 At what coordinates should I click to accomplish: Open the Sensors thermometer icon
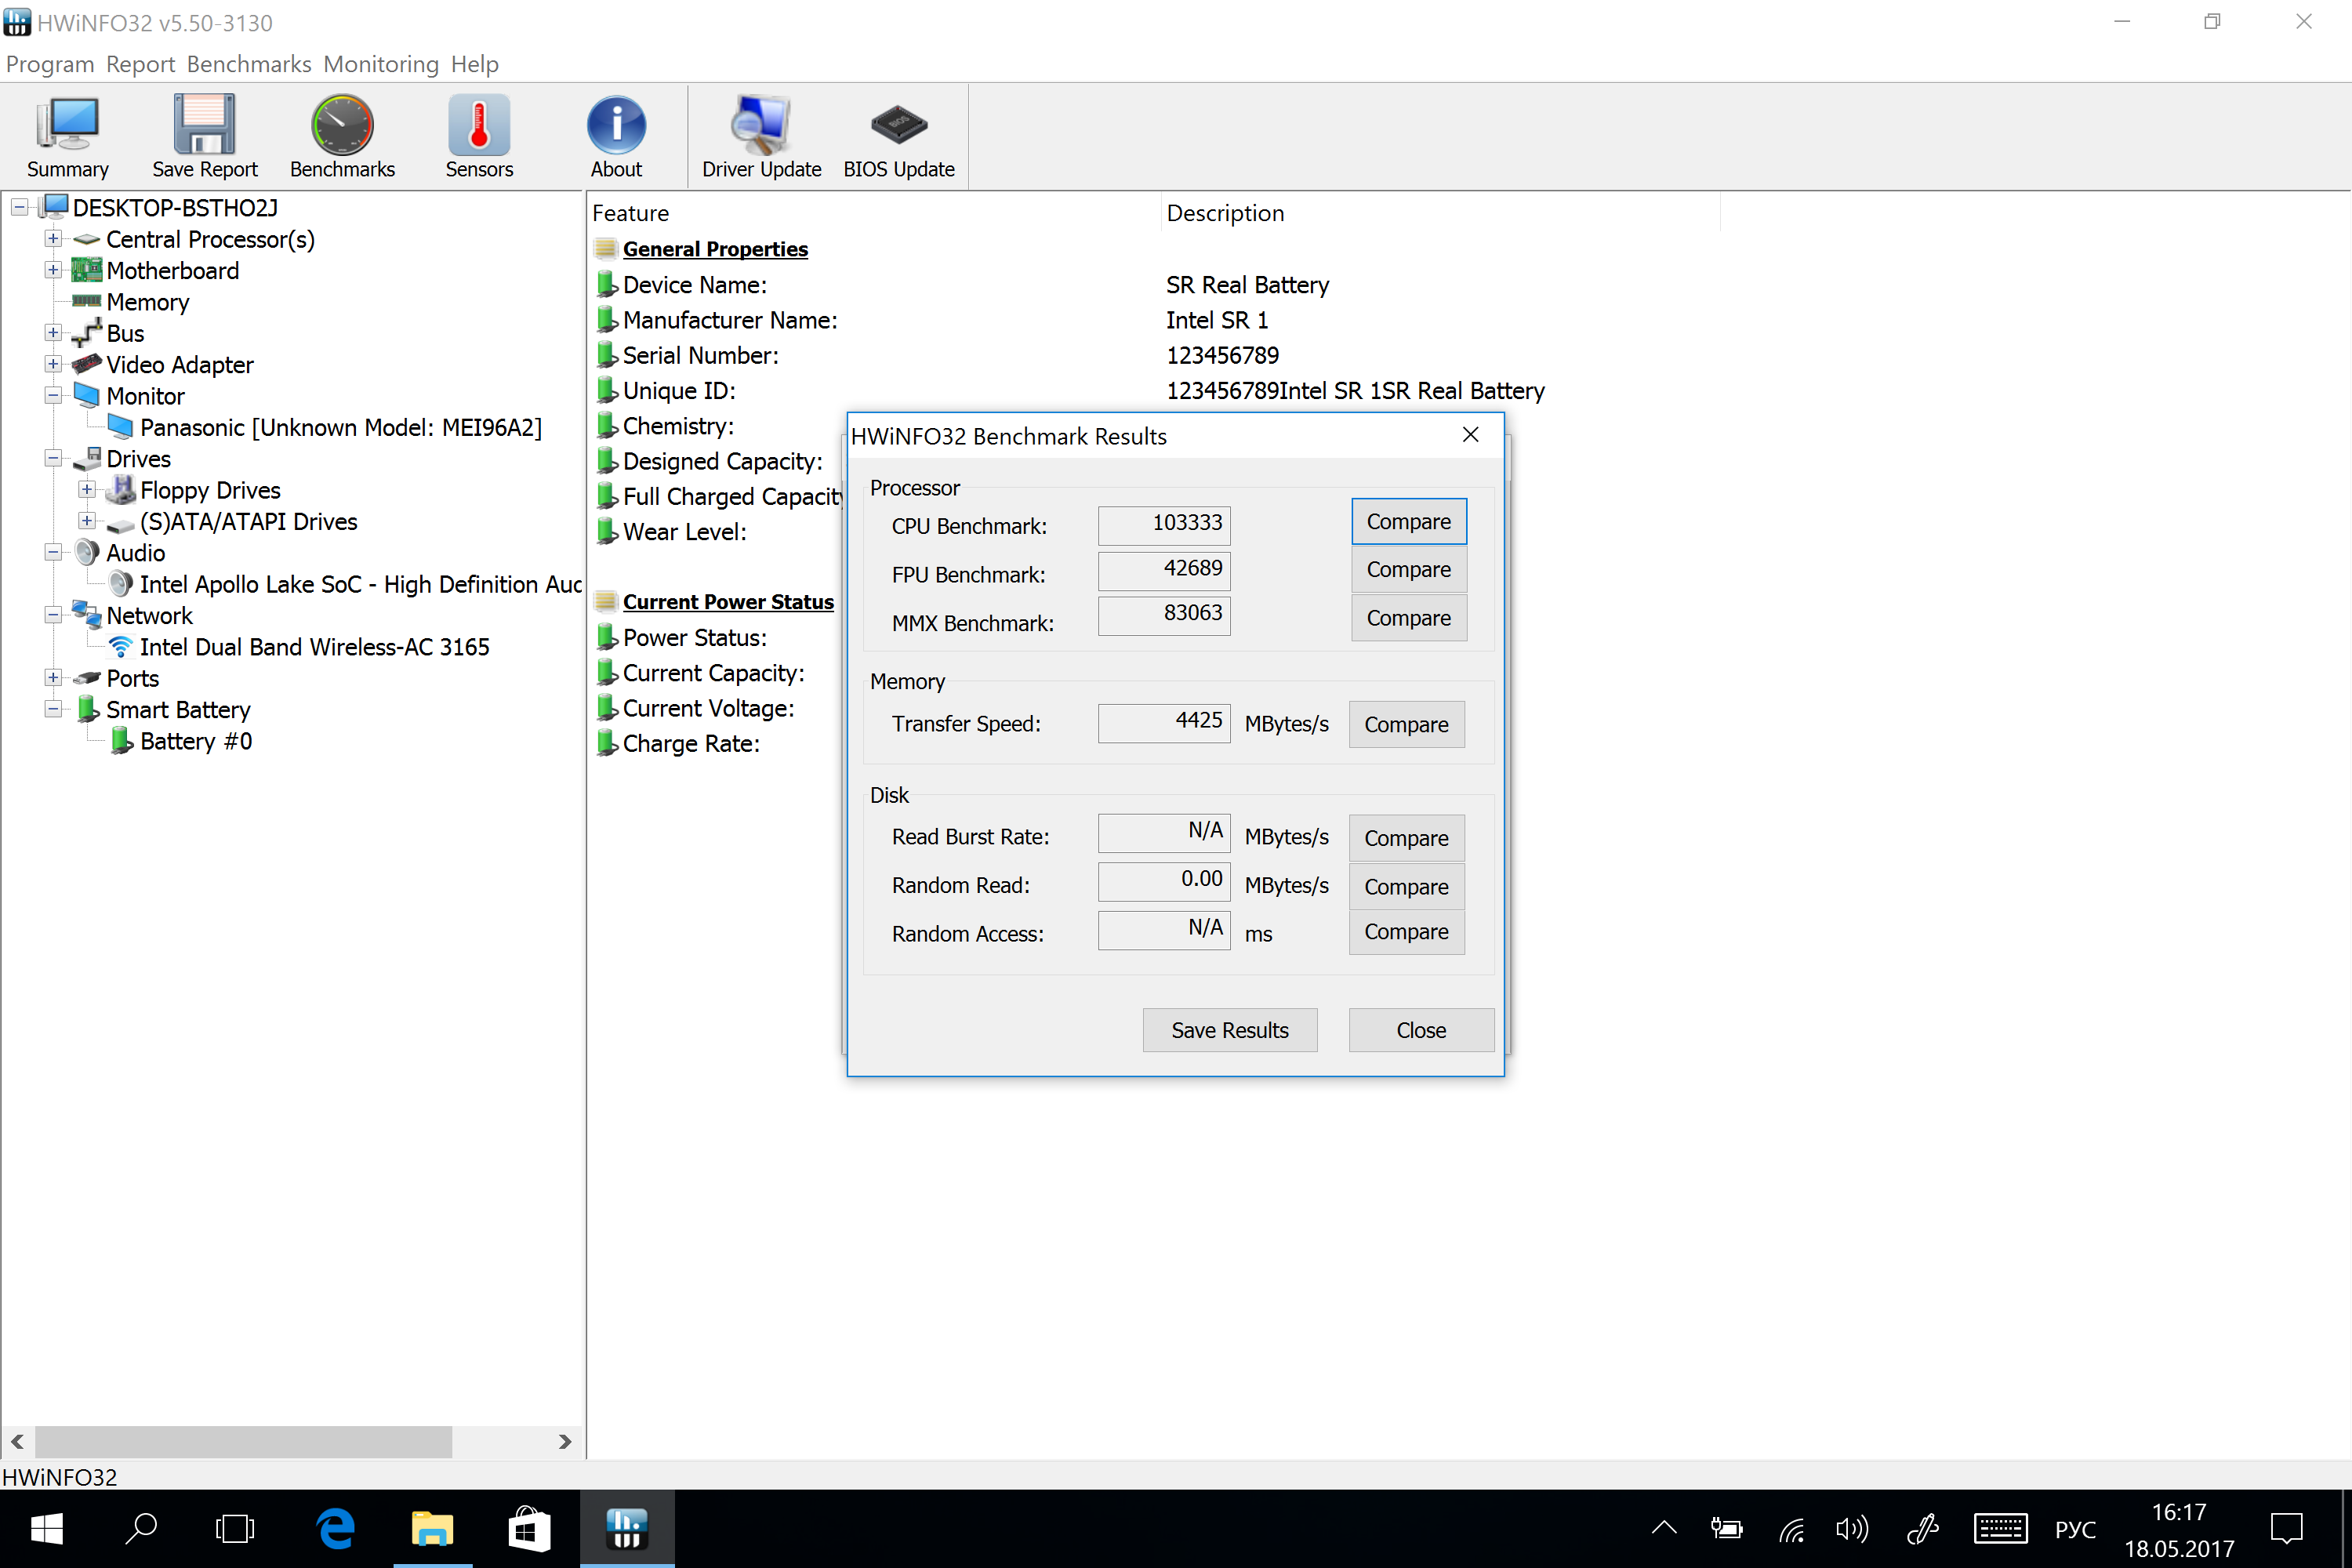click(x=479, y=125)
